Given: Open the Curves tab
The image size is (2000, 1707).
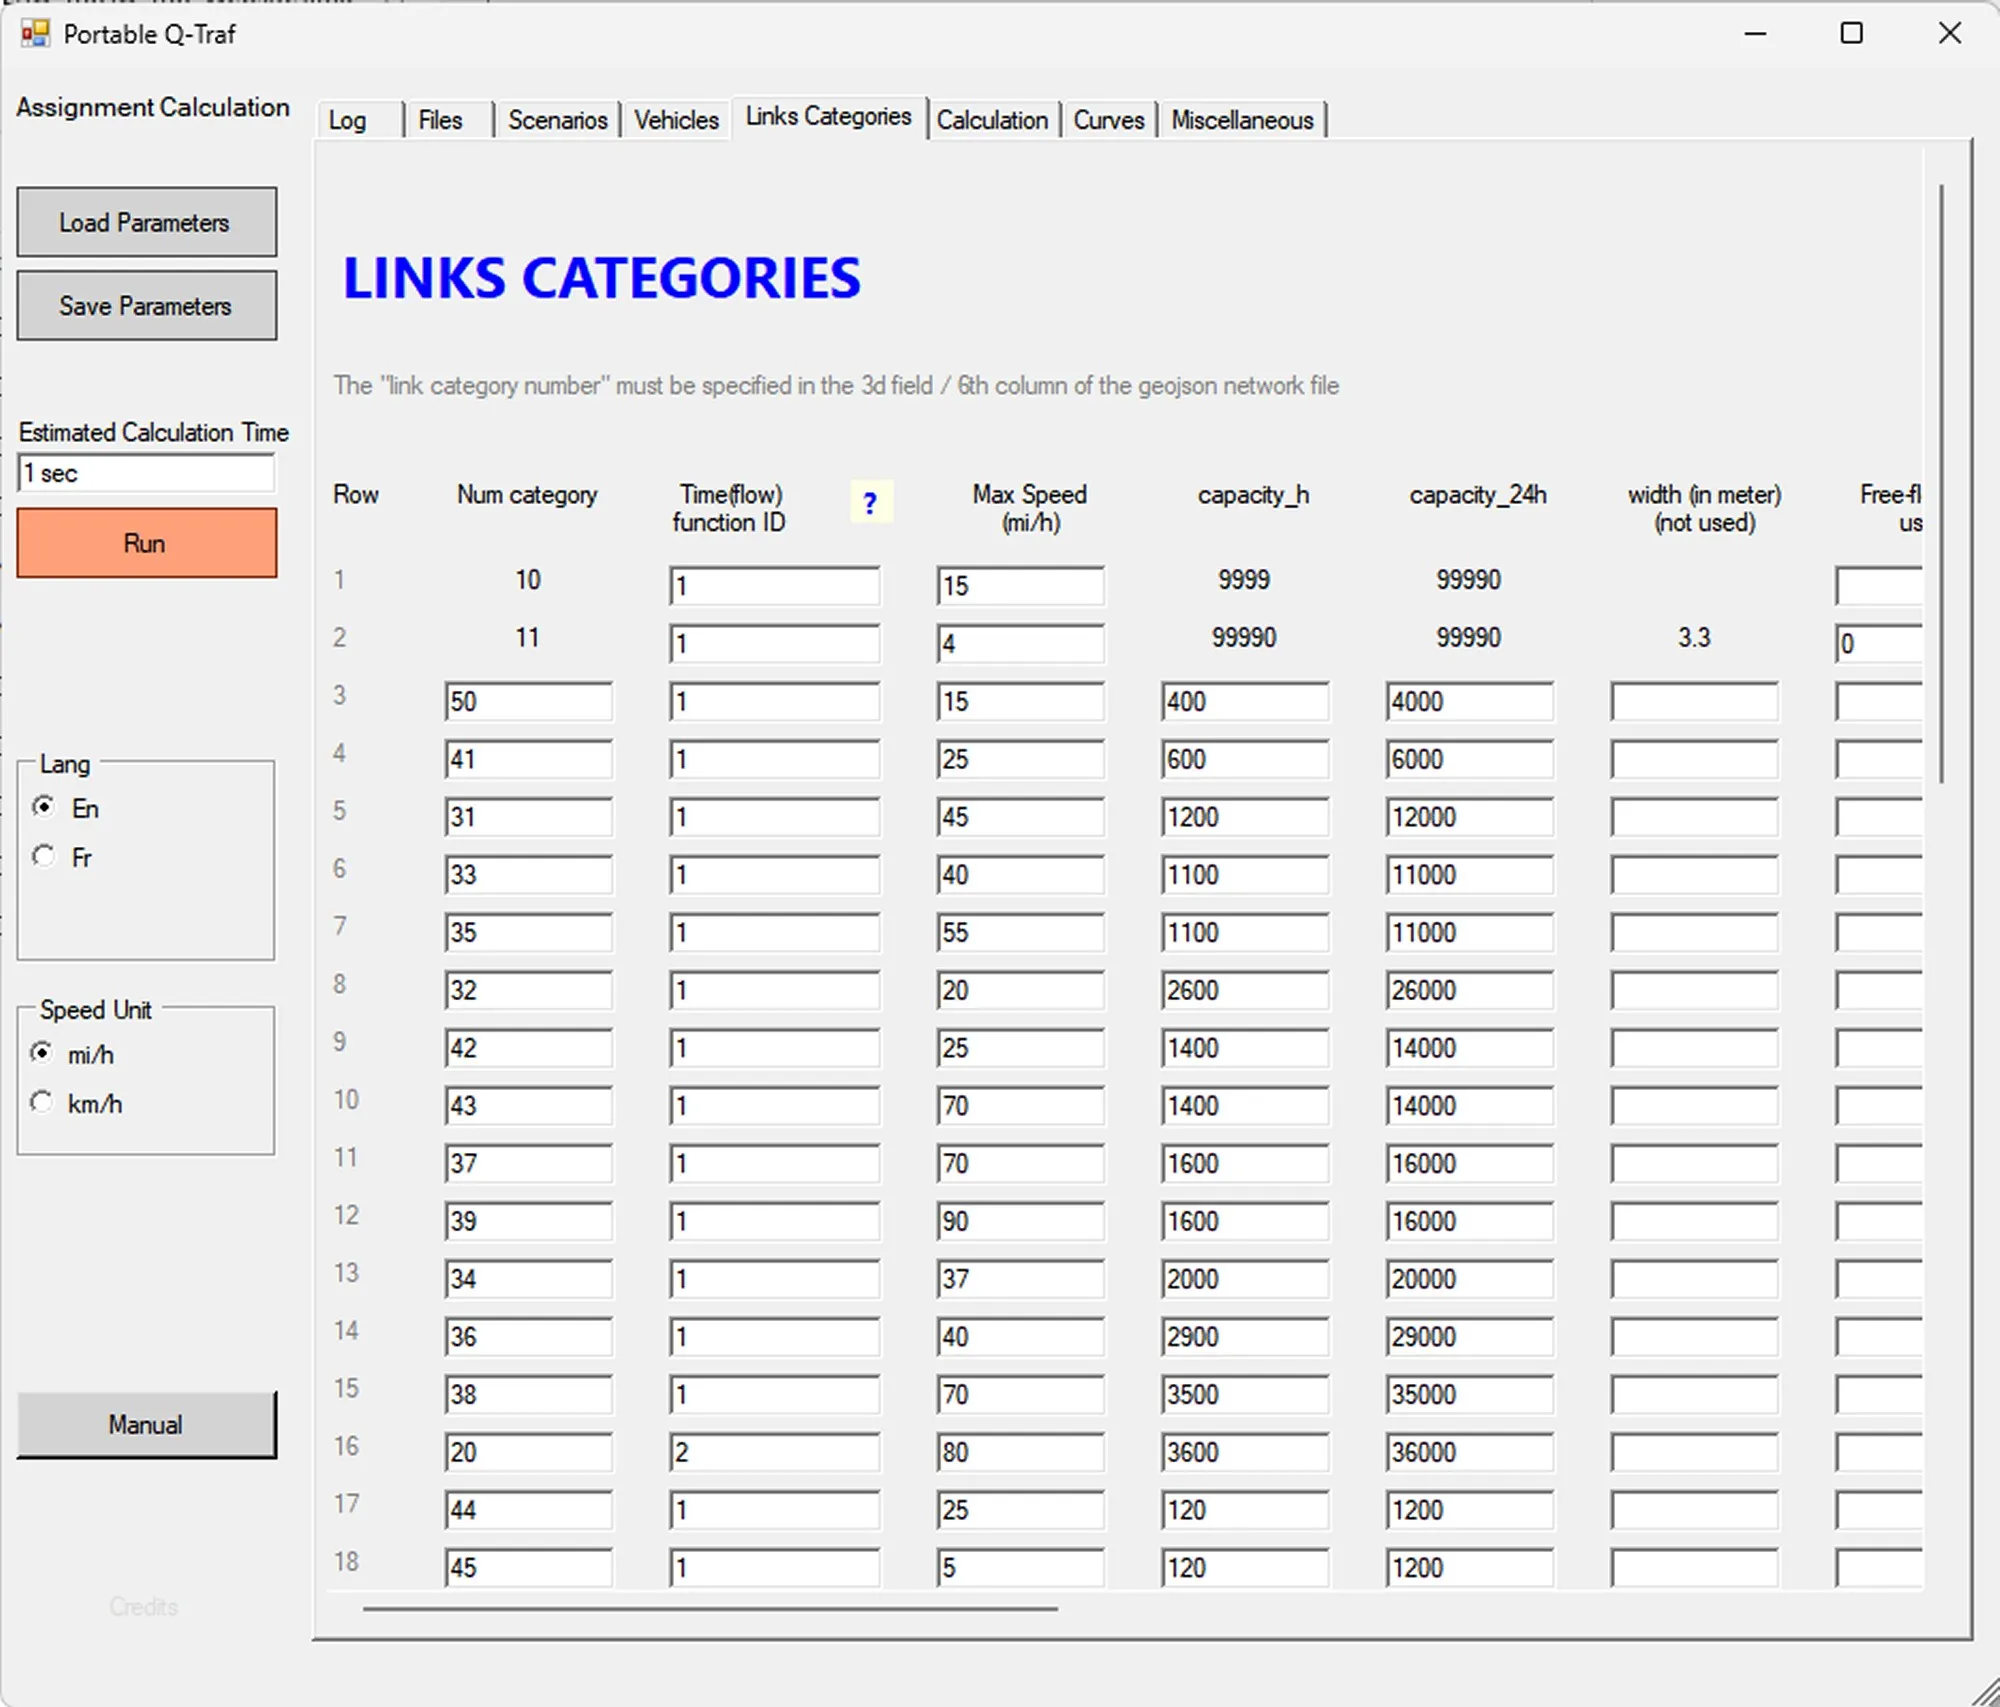Looking at the screenshot, I should tap(1108, 119).
